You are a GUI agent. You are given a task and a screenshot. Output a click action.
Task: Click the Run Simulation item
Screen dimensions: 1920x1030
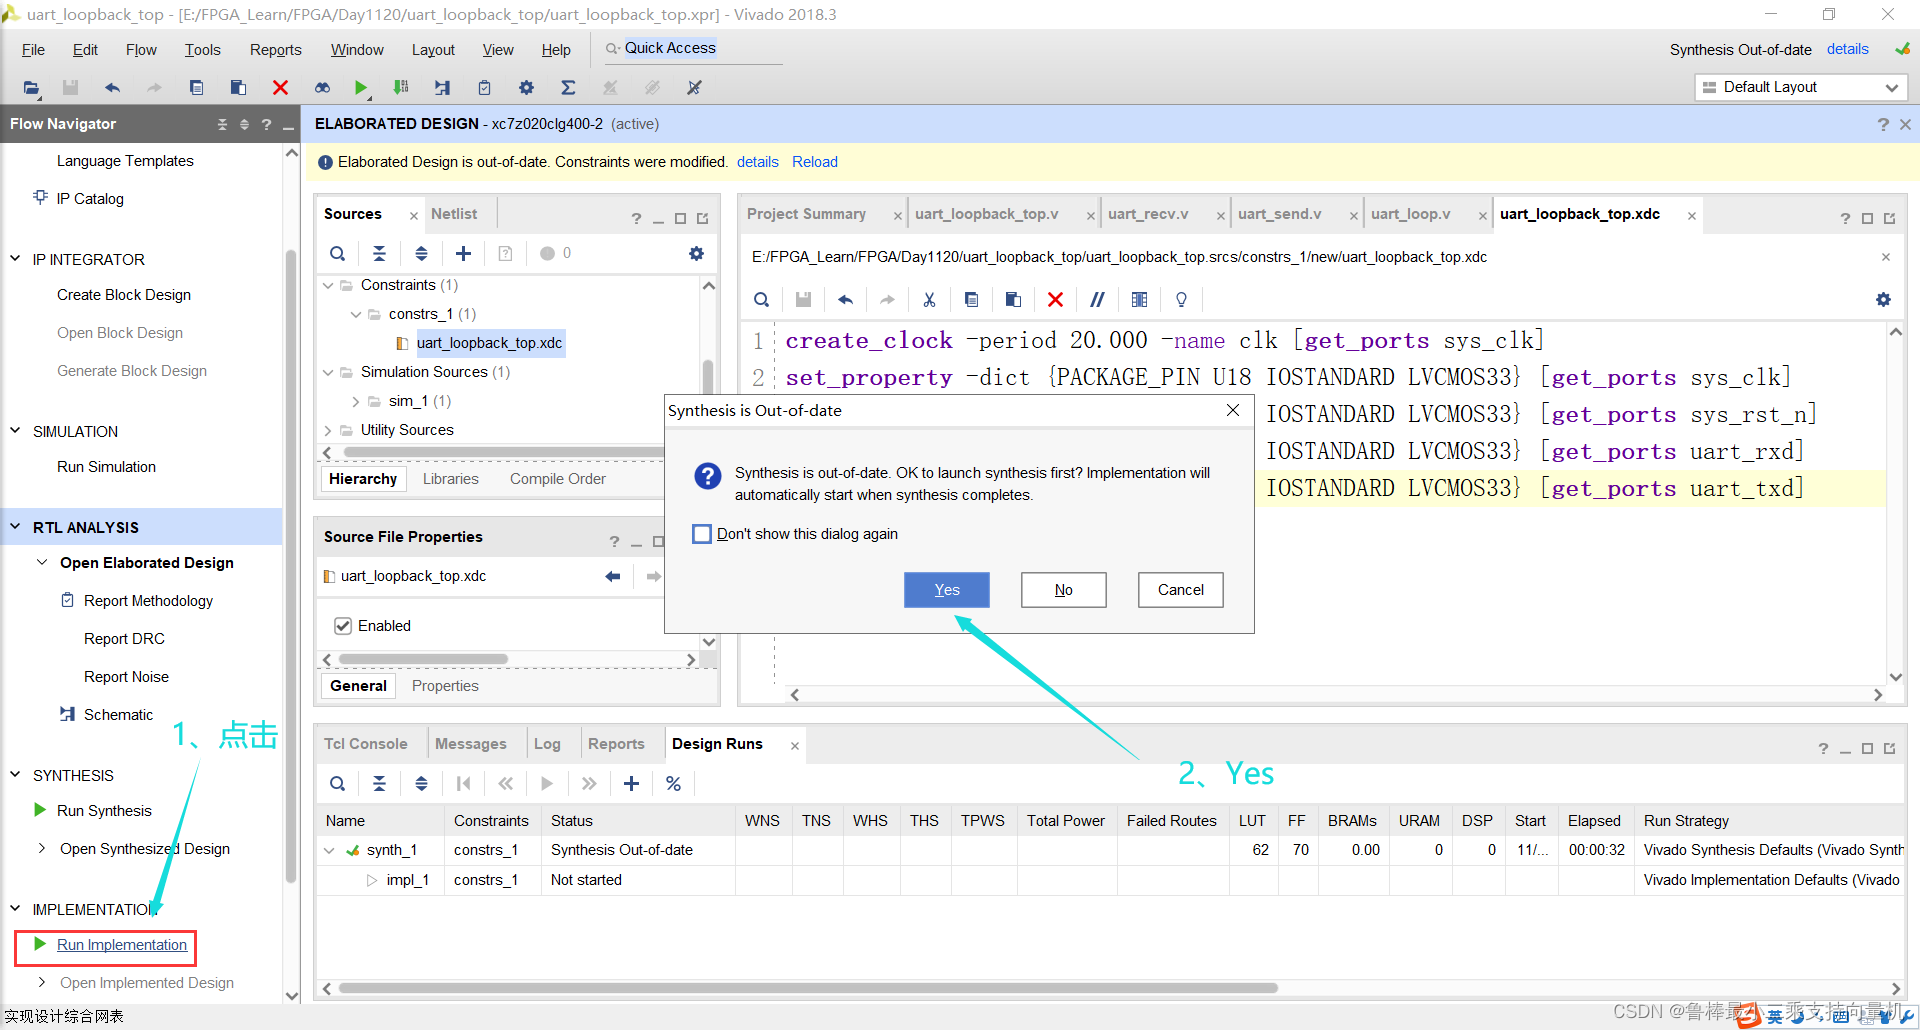[106, 467]
